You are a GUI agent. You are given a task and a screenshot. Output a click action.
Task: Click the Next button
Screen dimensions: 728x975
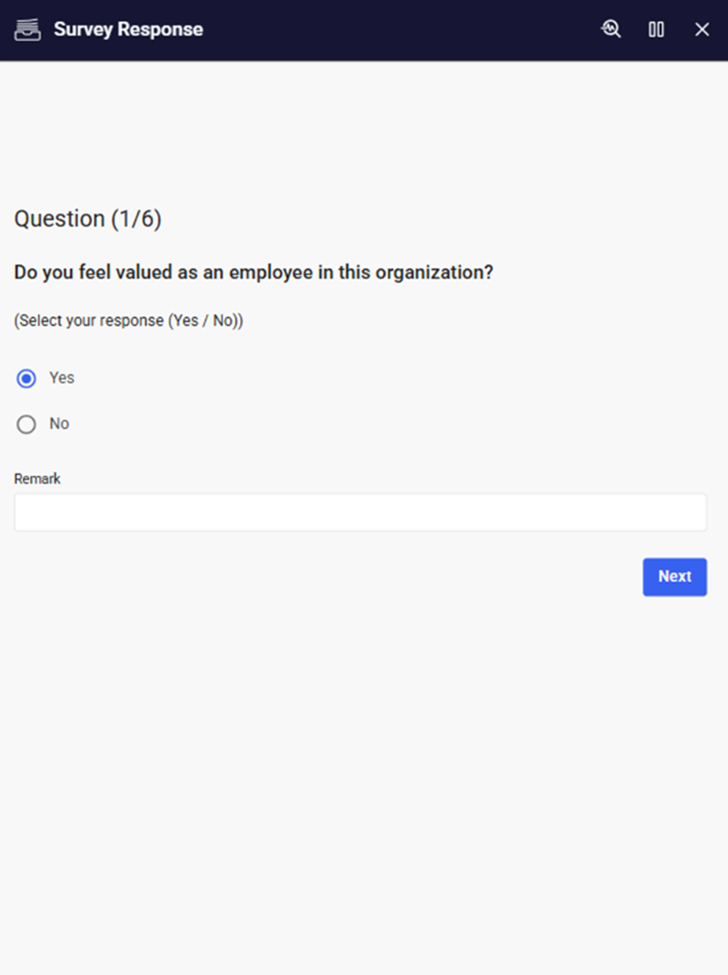pyautogui.click(x=674, y=577)
